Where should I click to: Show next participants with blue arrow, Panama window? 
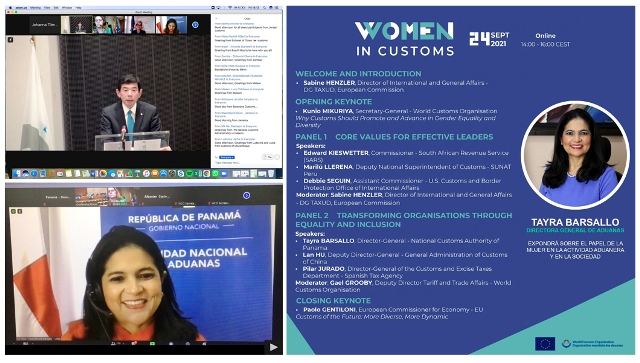tap(247, 196)
